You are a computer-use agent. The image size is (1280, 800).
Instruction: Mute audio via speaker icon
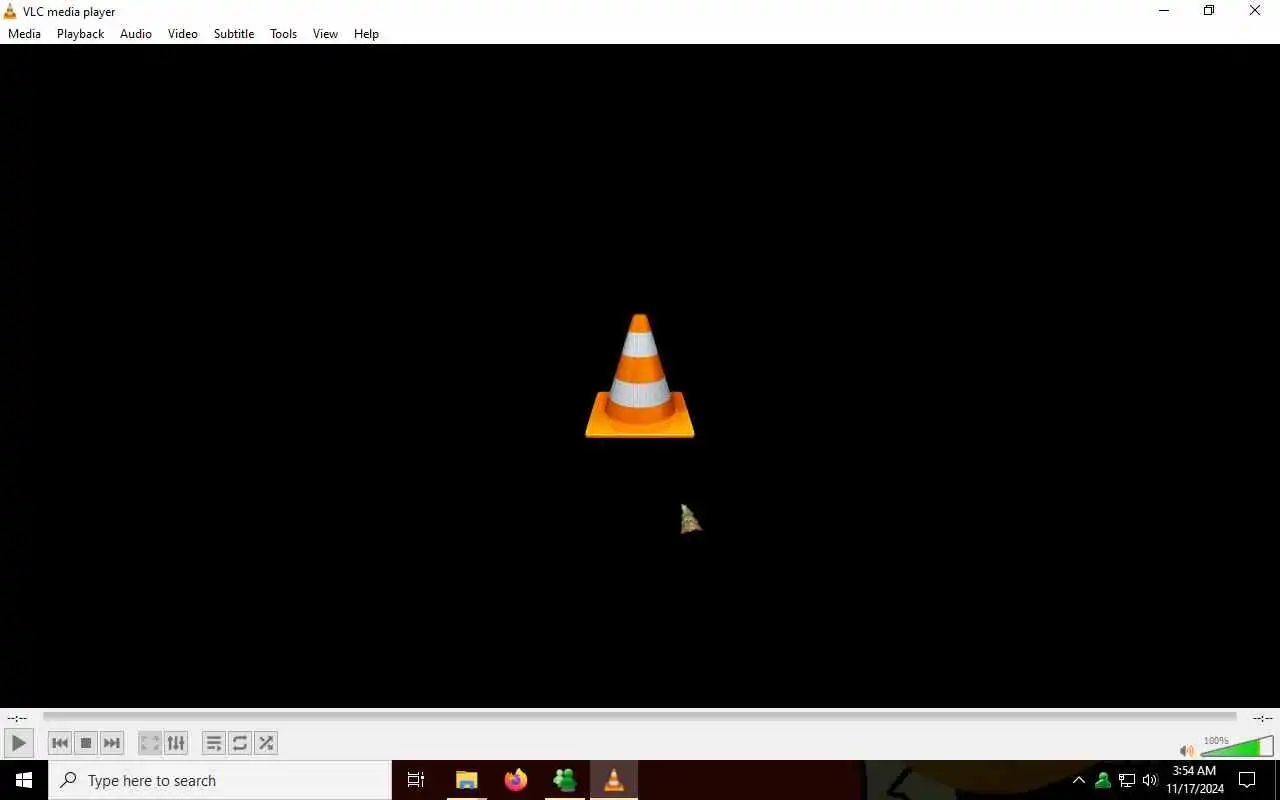1186,750
